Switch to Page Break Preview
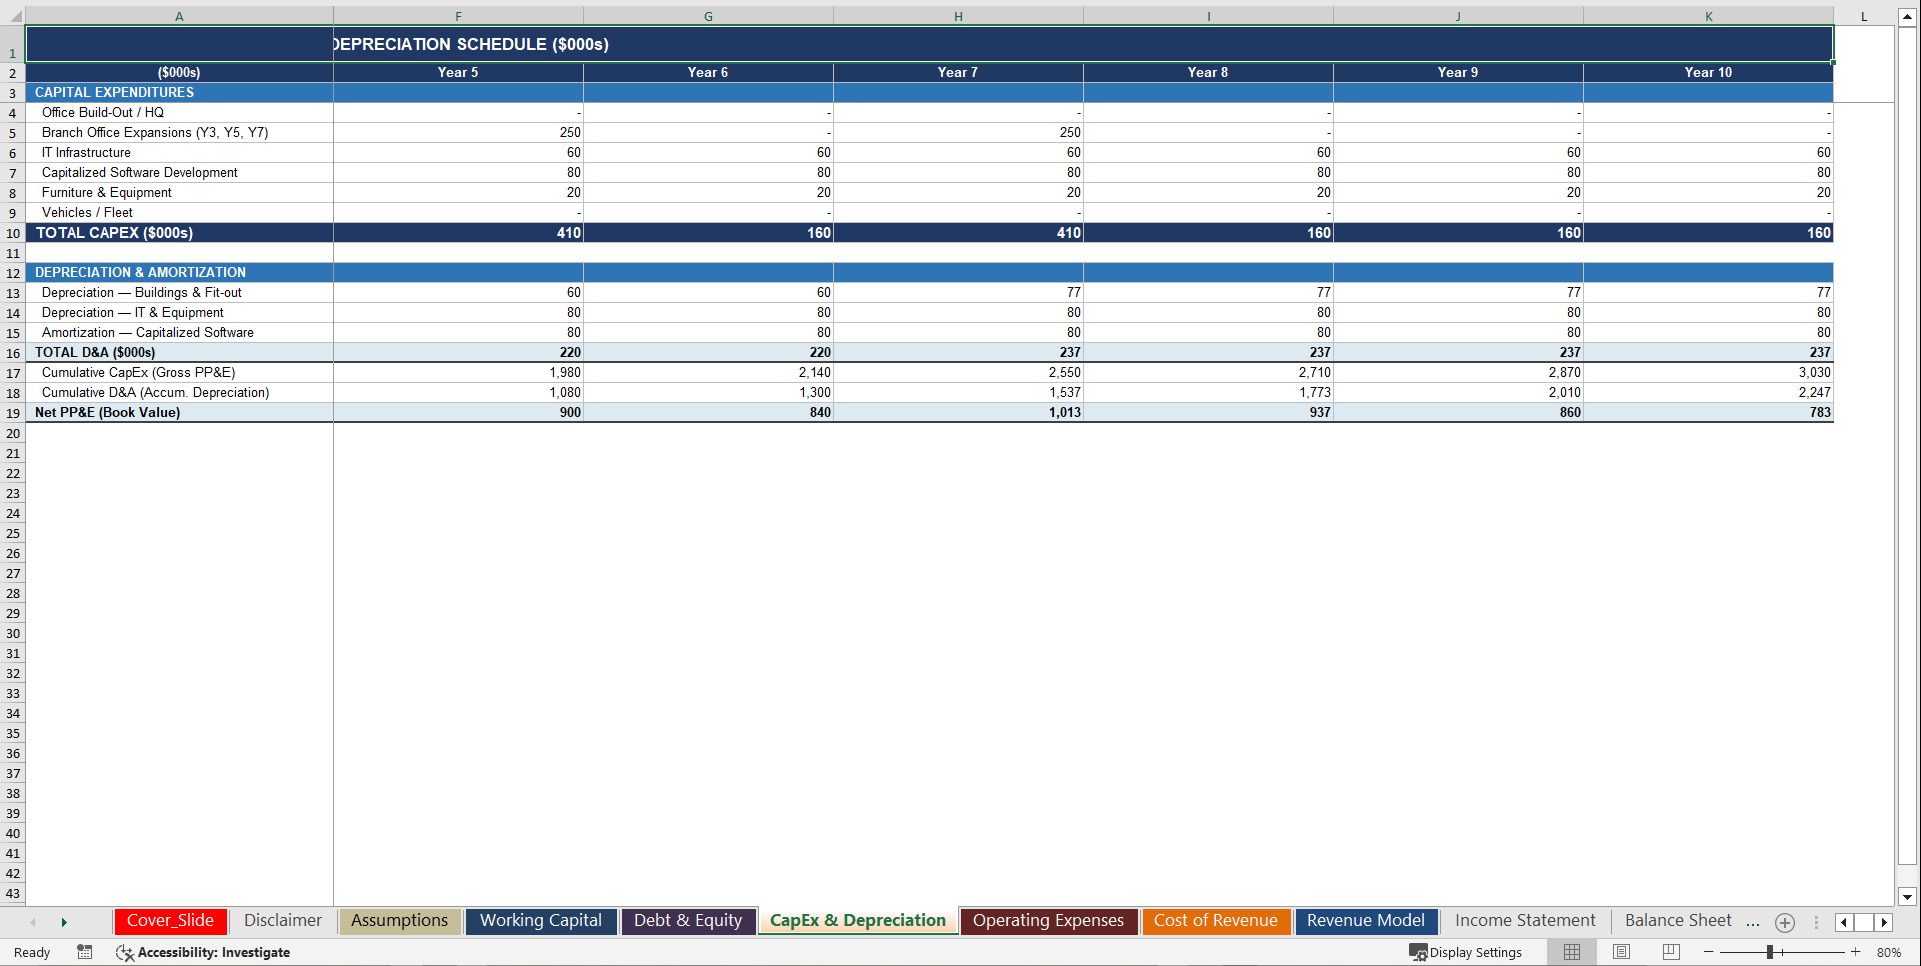This screenshot has width=1921, height=966. point(1669,952)
